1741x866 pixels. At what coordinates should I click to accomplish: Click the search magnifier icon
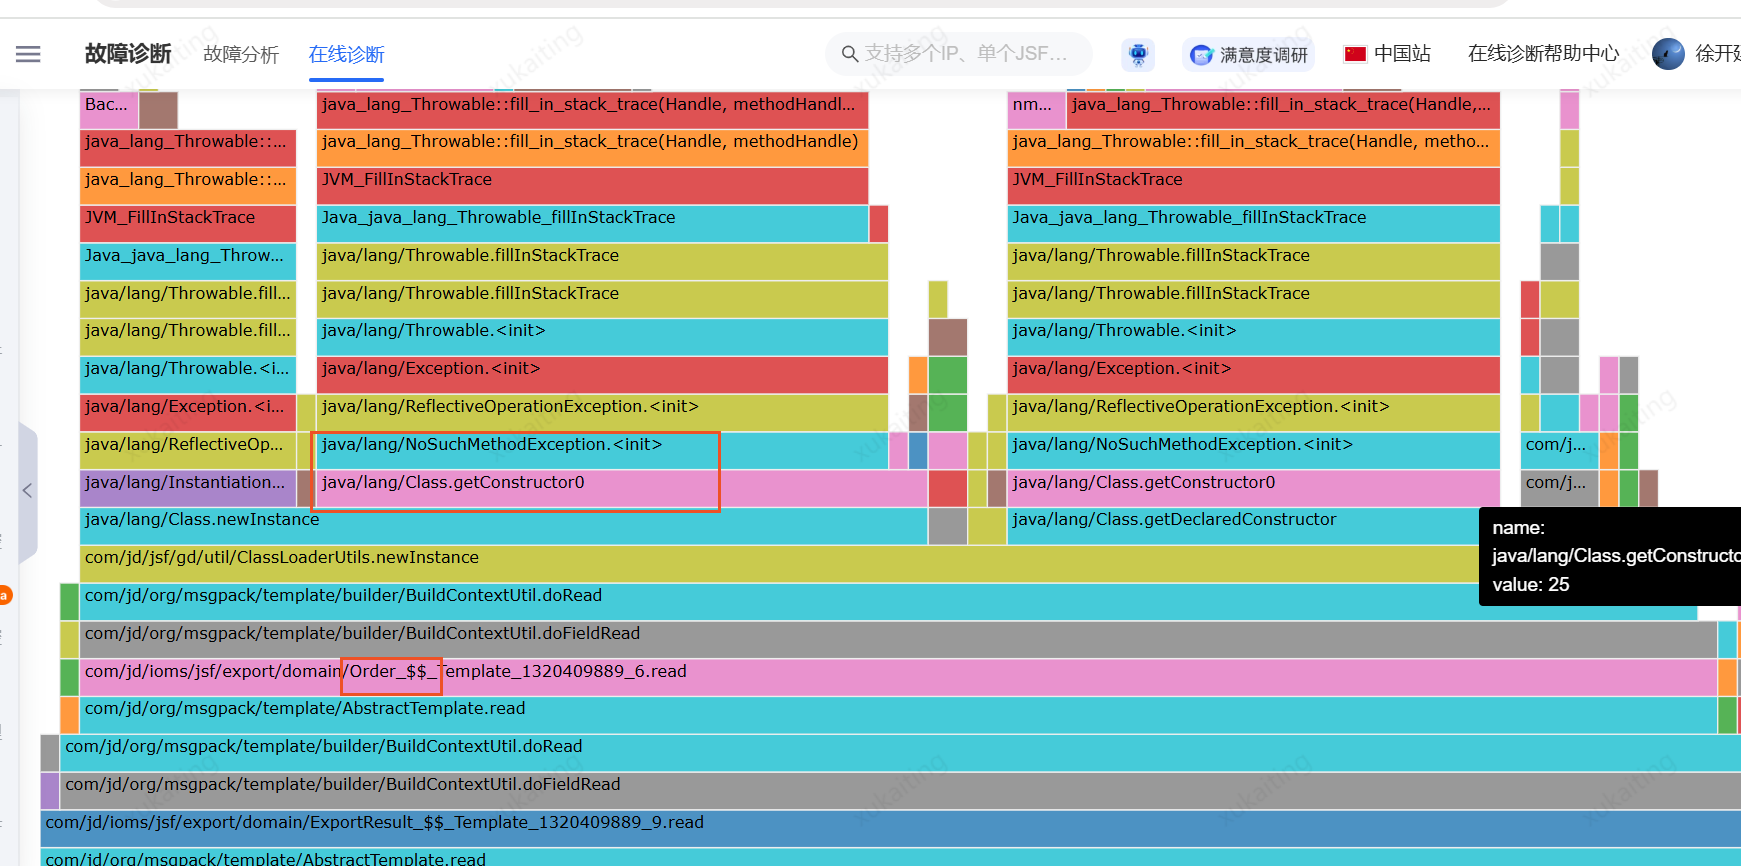pos(850,54)
